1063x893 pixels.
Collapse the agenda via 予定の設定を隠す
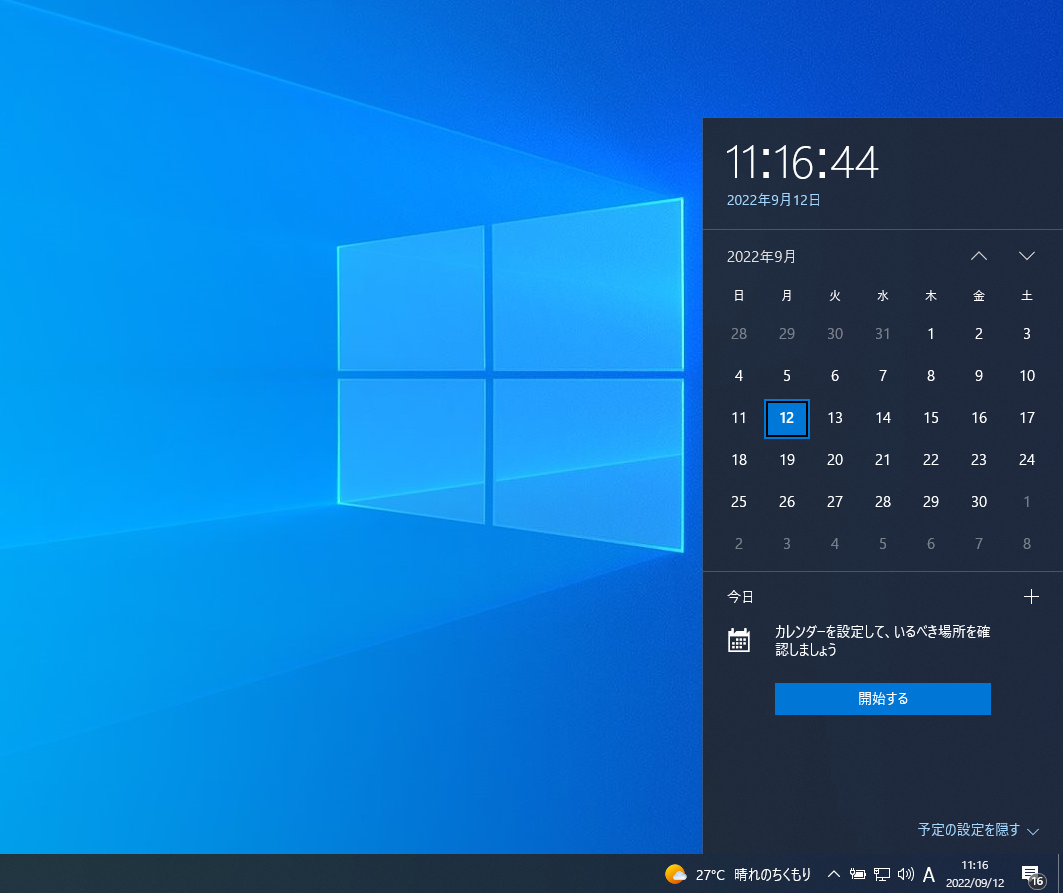(x=978, y=830)
